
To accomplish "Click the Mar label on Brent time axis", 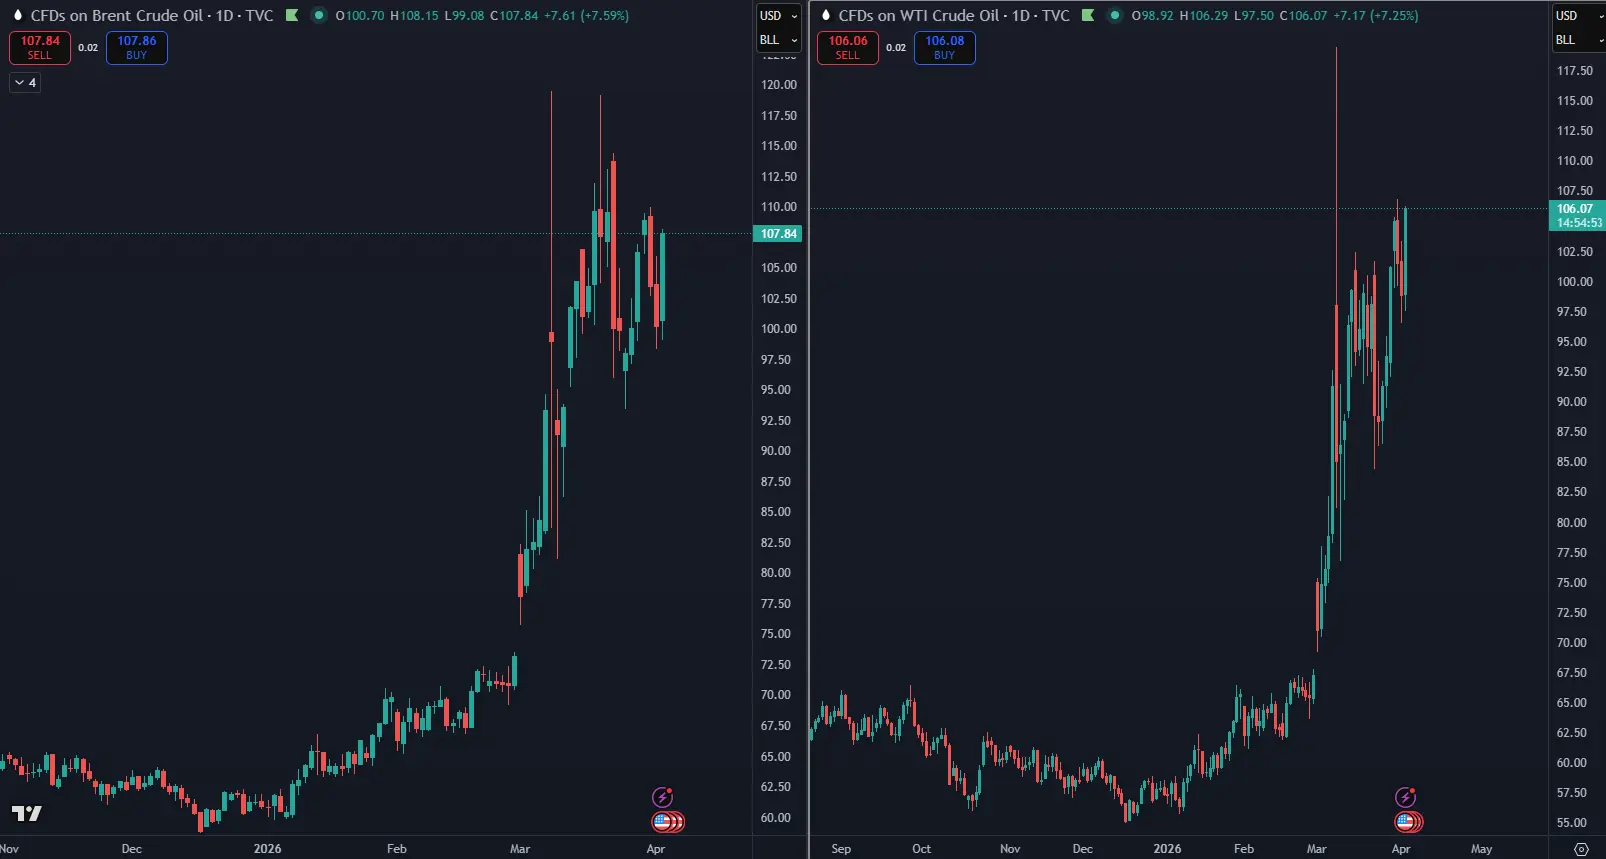I will pyautogui.click(x=520, y=849).
